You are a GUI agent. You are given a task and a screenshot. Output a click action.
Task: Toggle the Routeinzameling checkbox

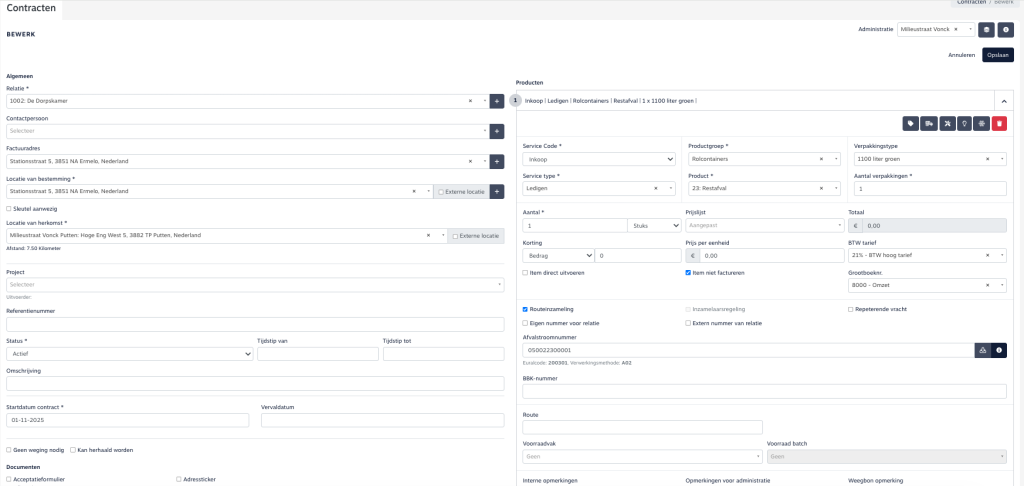coord(526,309)
